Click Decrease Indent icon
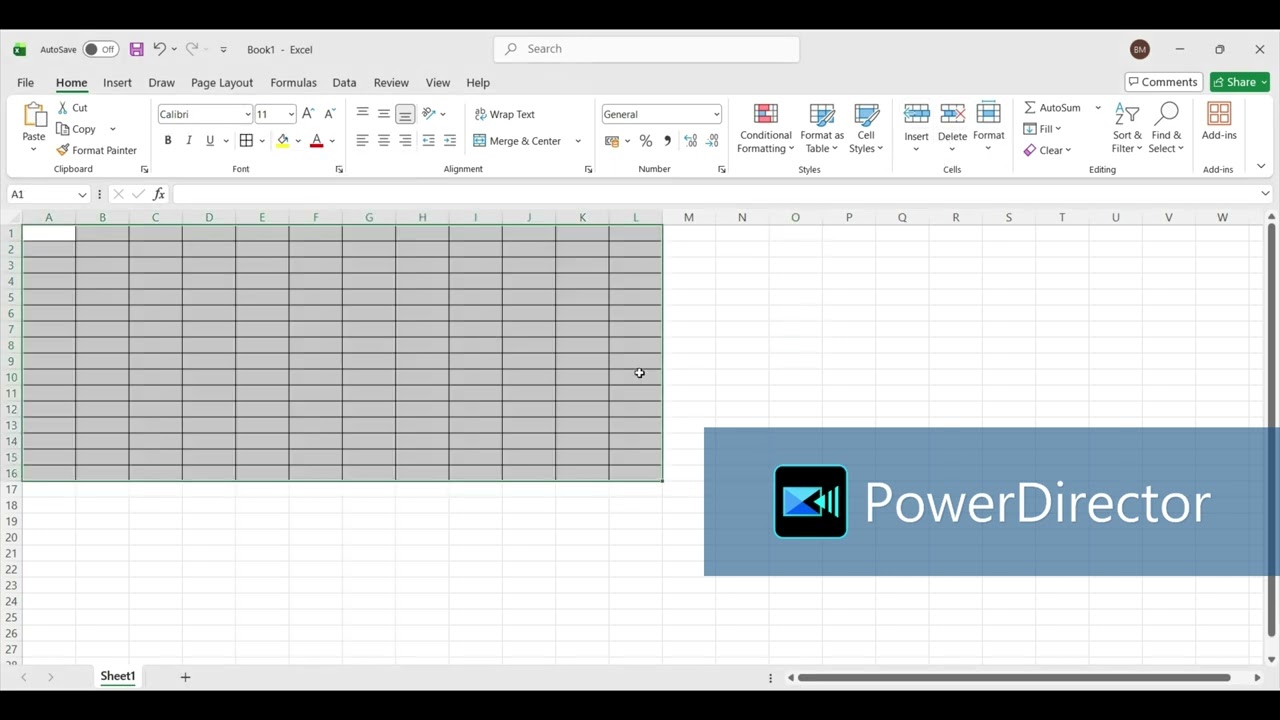1280x720 pixels. [428, 141]
